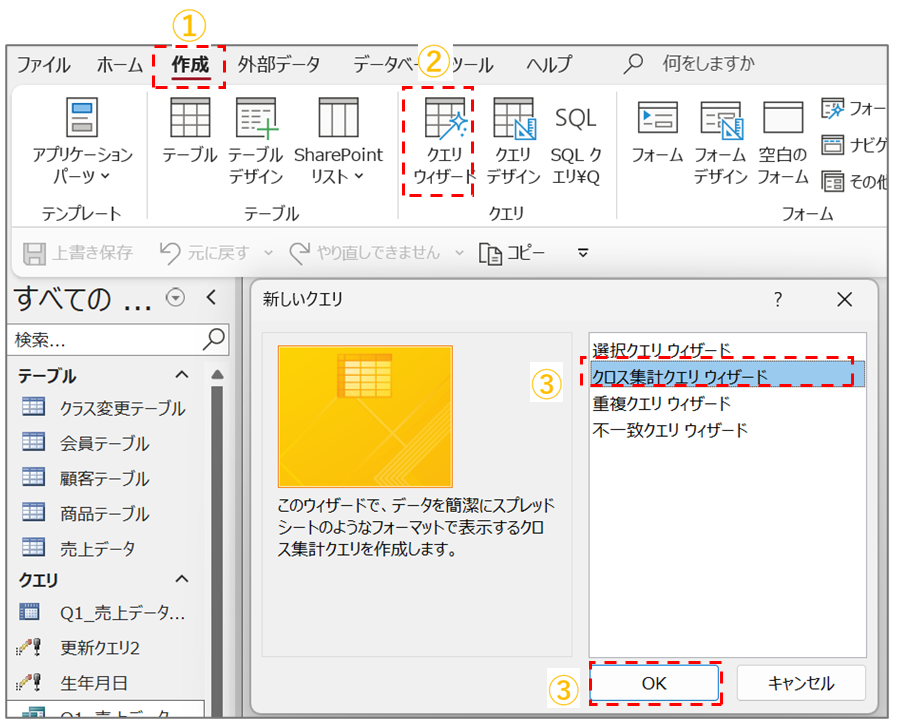Collapse the テーブル group in navigation pane
The image size is (900, 721).
[182, 376]
